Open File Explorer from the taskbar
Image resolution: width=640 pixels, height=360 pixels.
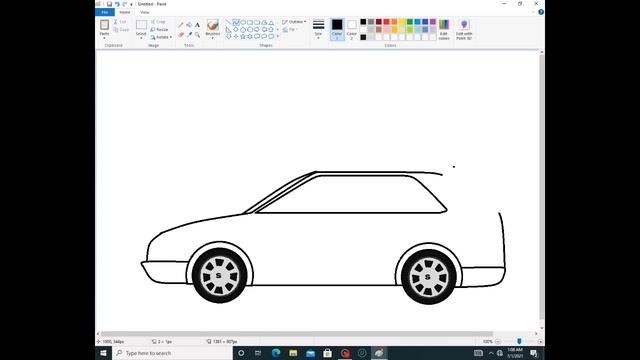(293, 353)
